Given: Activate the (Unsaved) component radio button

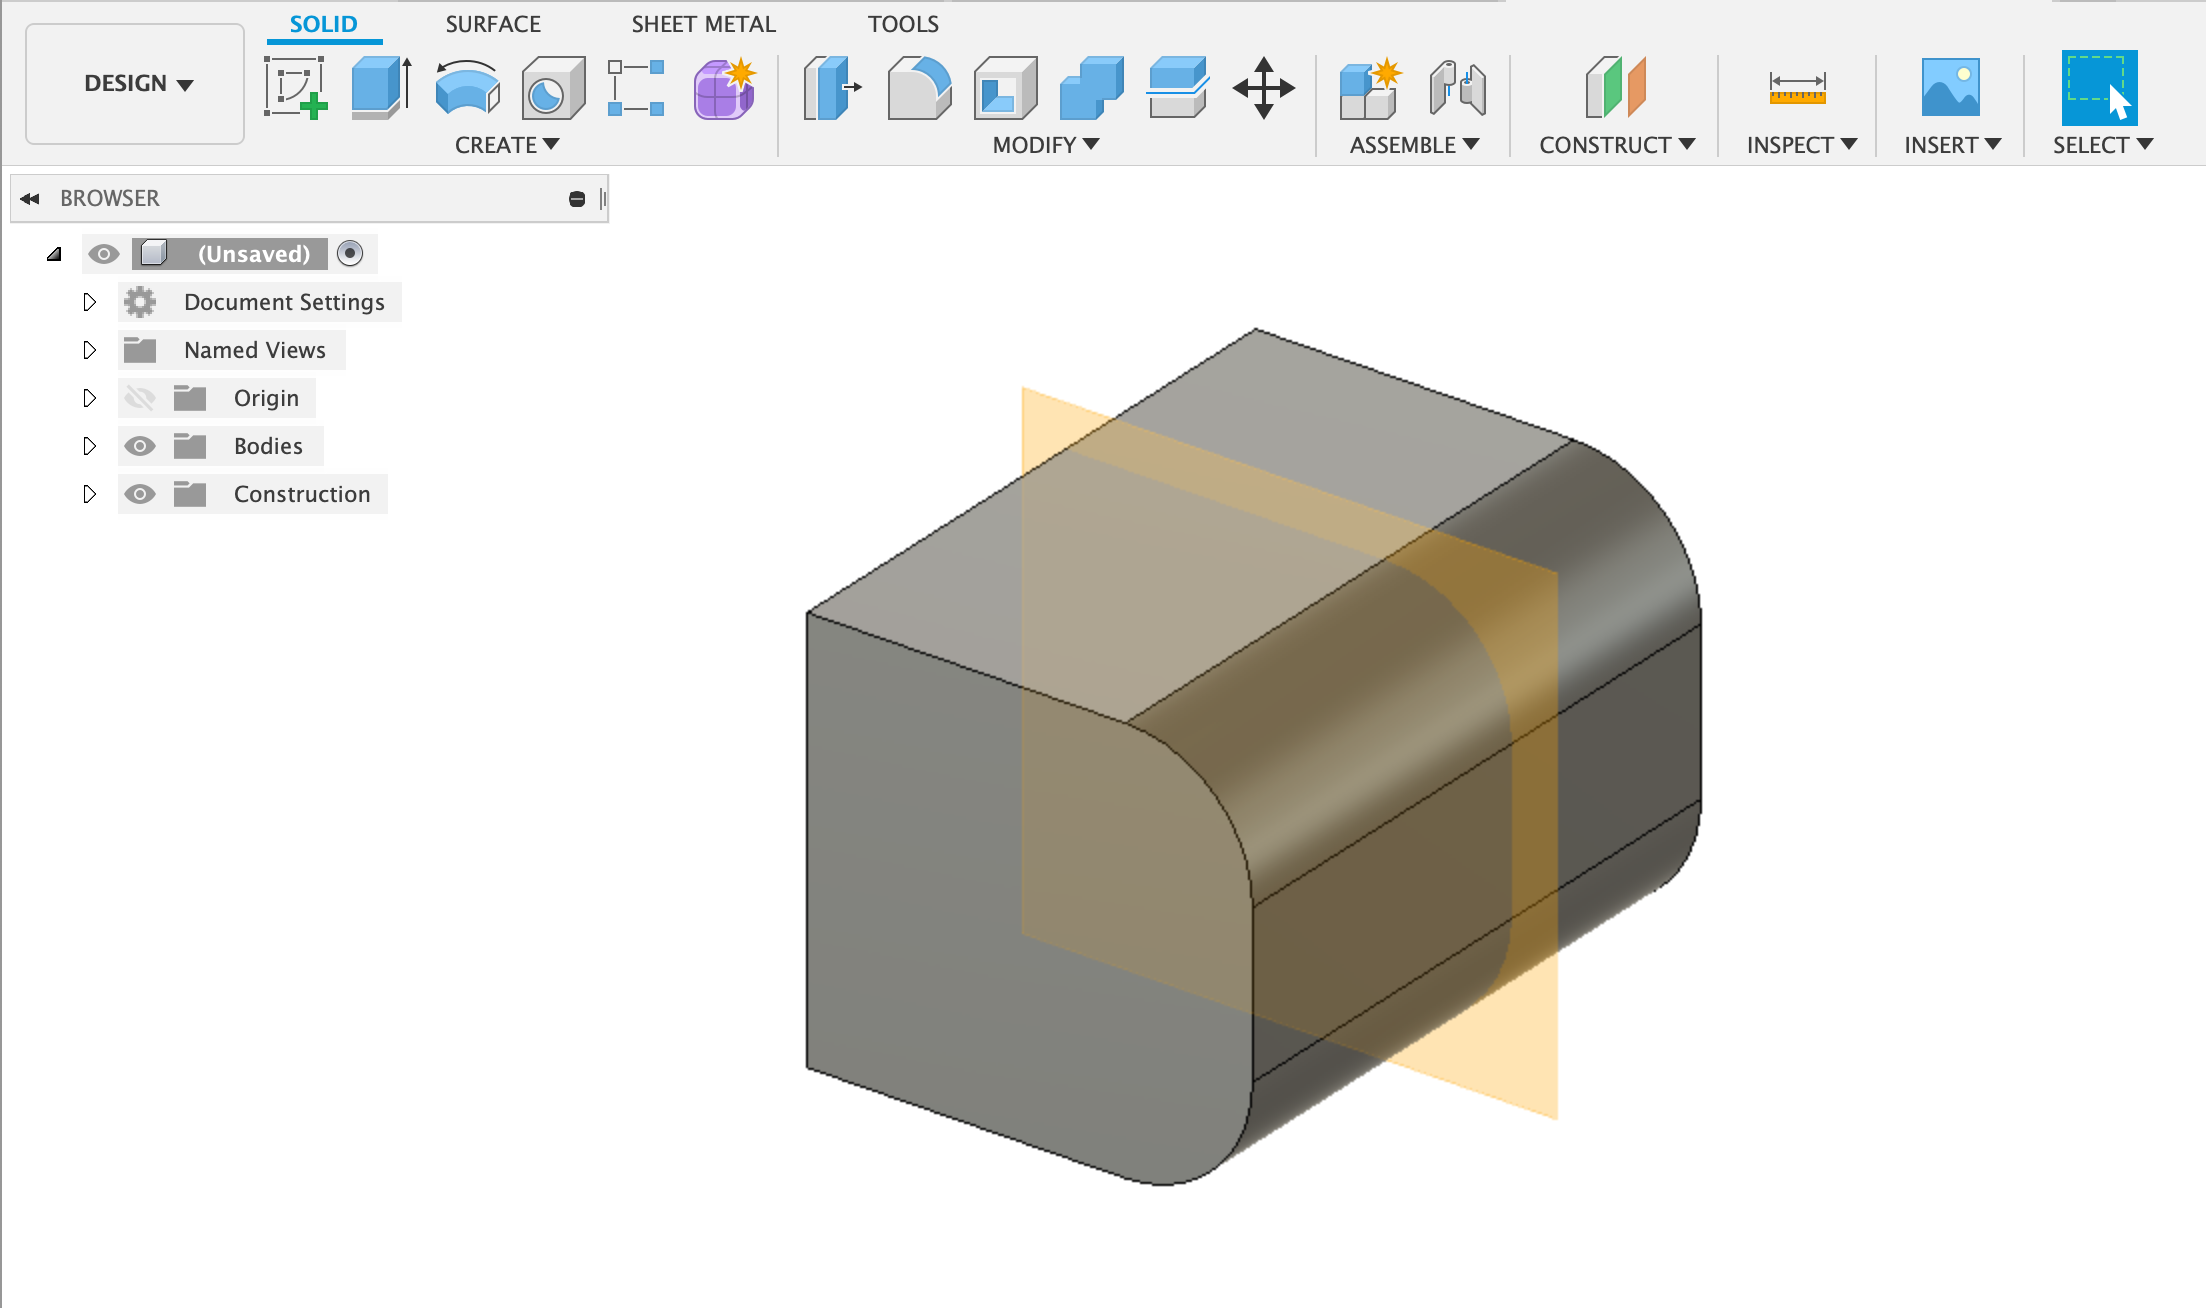Looking at the screenshot, I should pos(350,254).
